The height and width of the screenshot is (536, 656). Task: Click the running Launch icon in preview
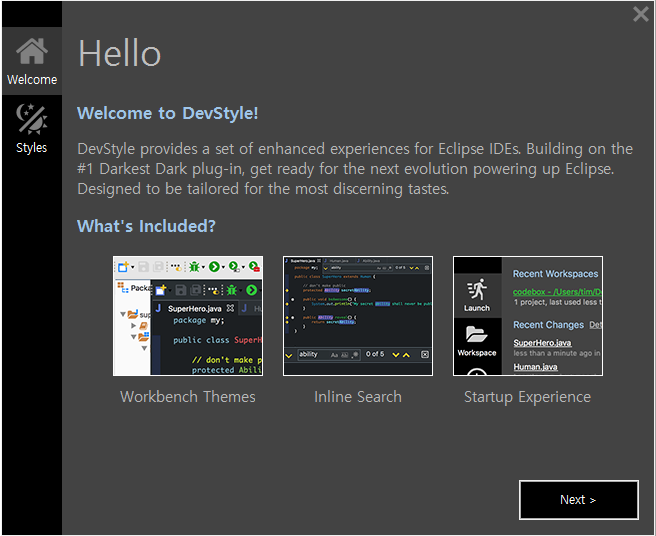477,290
